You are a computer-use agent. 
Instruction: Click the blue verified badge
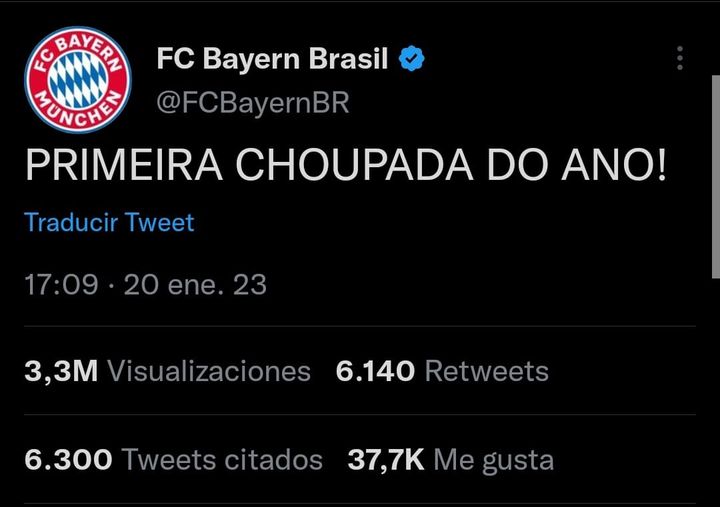411,58
